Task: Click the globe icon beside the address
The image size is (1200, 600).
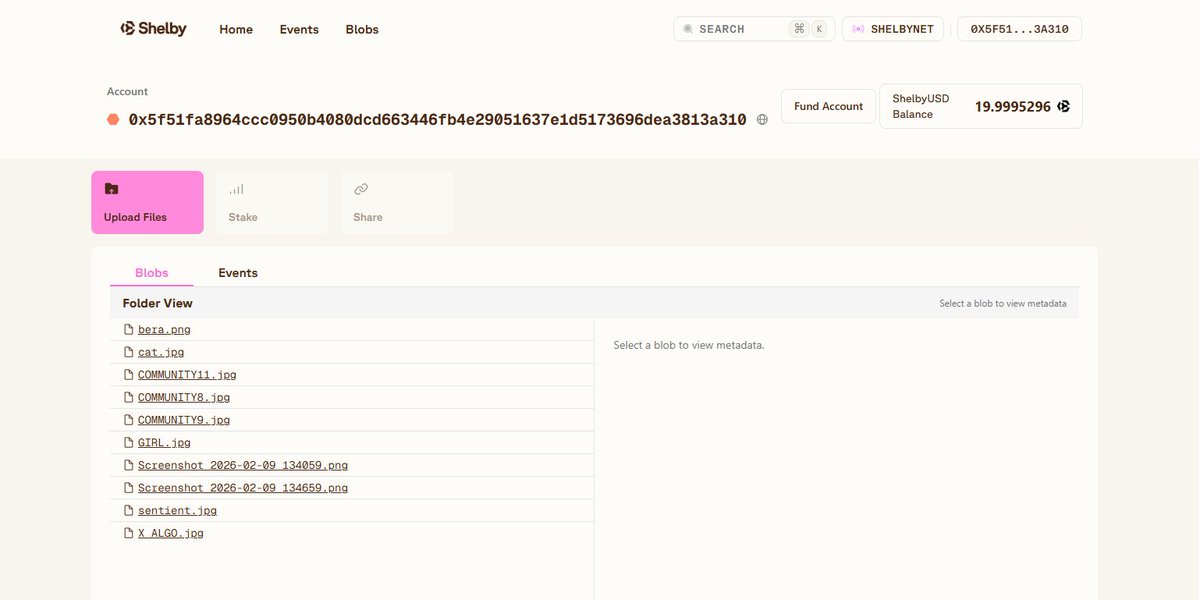Action: coord(762,120)
